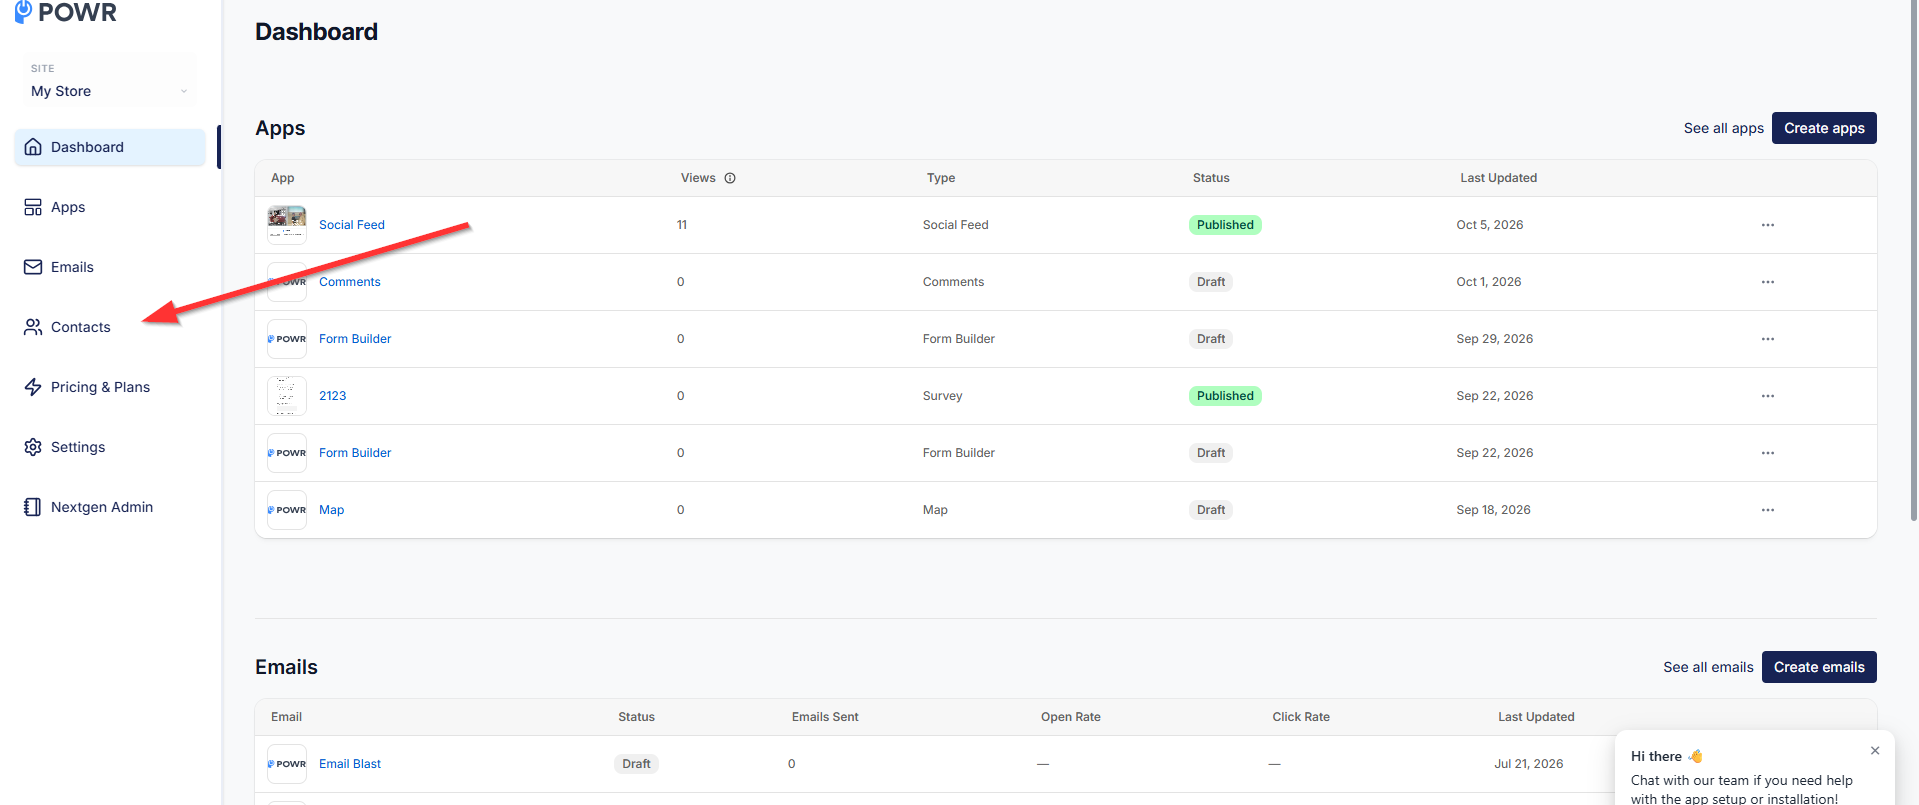Open Nextgen Admin from sidebar
Viewport: 1919px width, 805px height.
coord(110,507)
